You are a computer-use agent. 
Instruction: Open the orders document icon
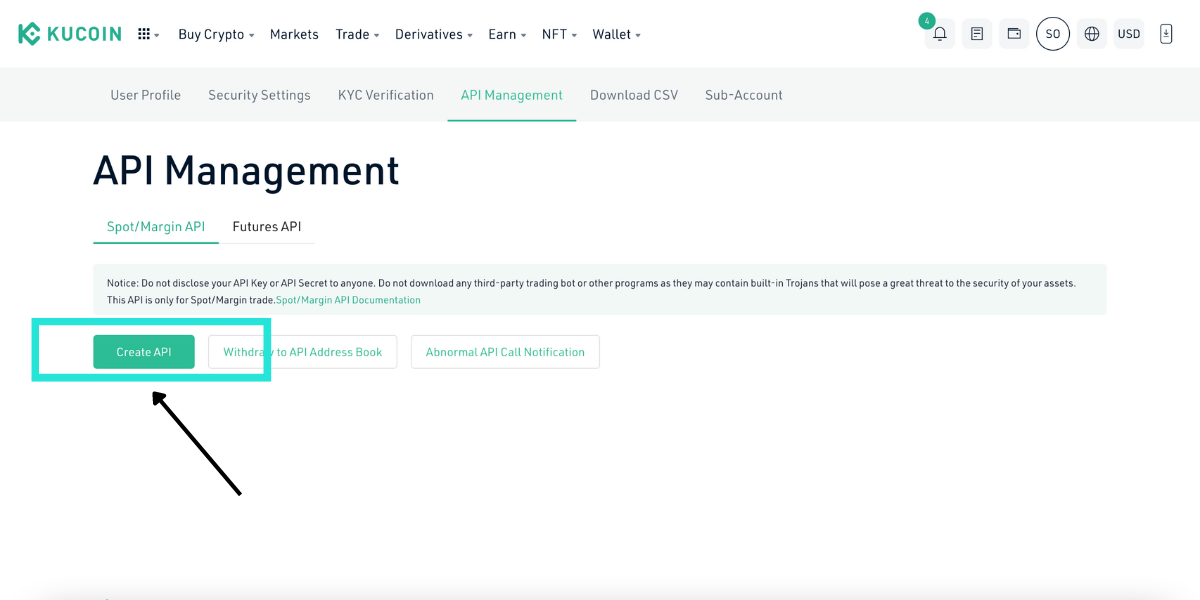tap(977, 34)
